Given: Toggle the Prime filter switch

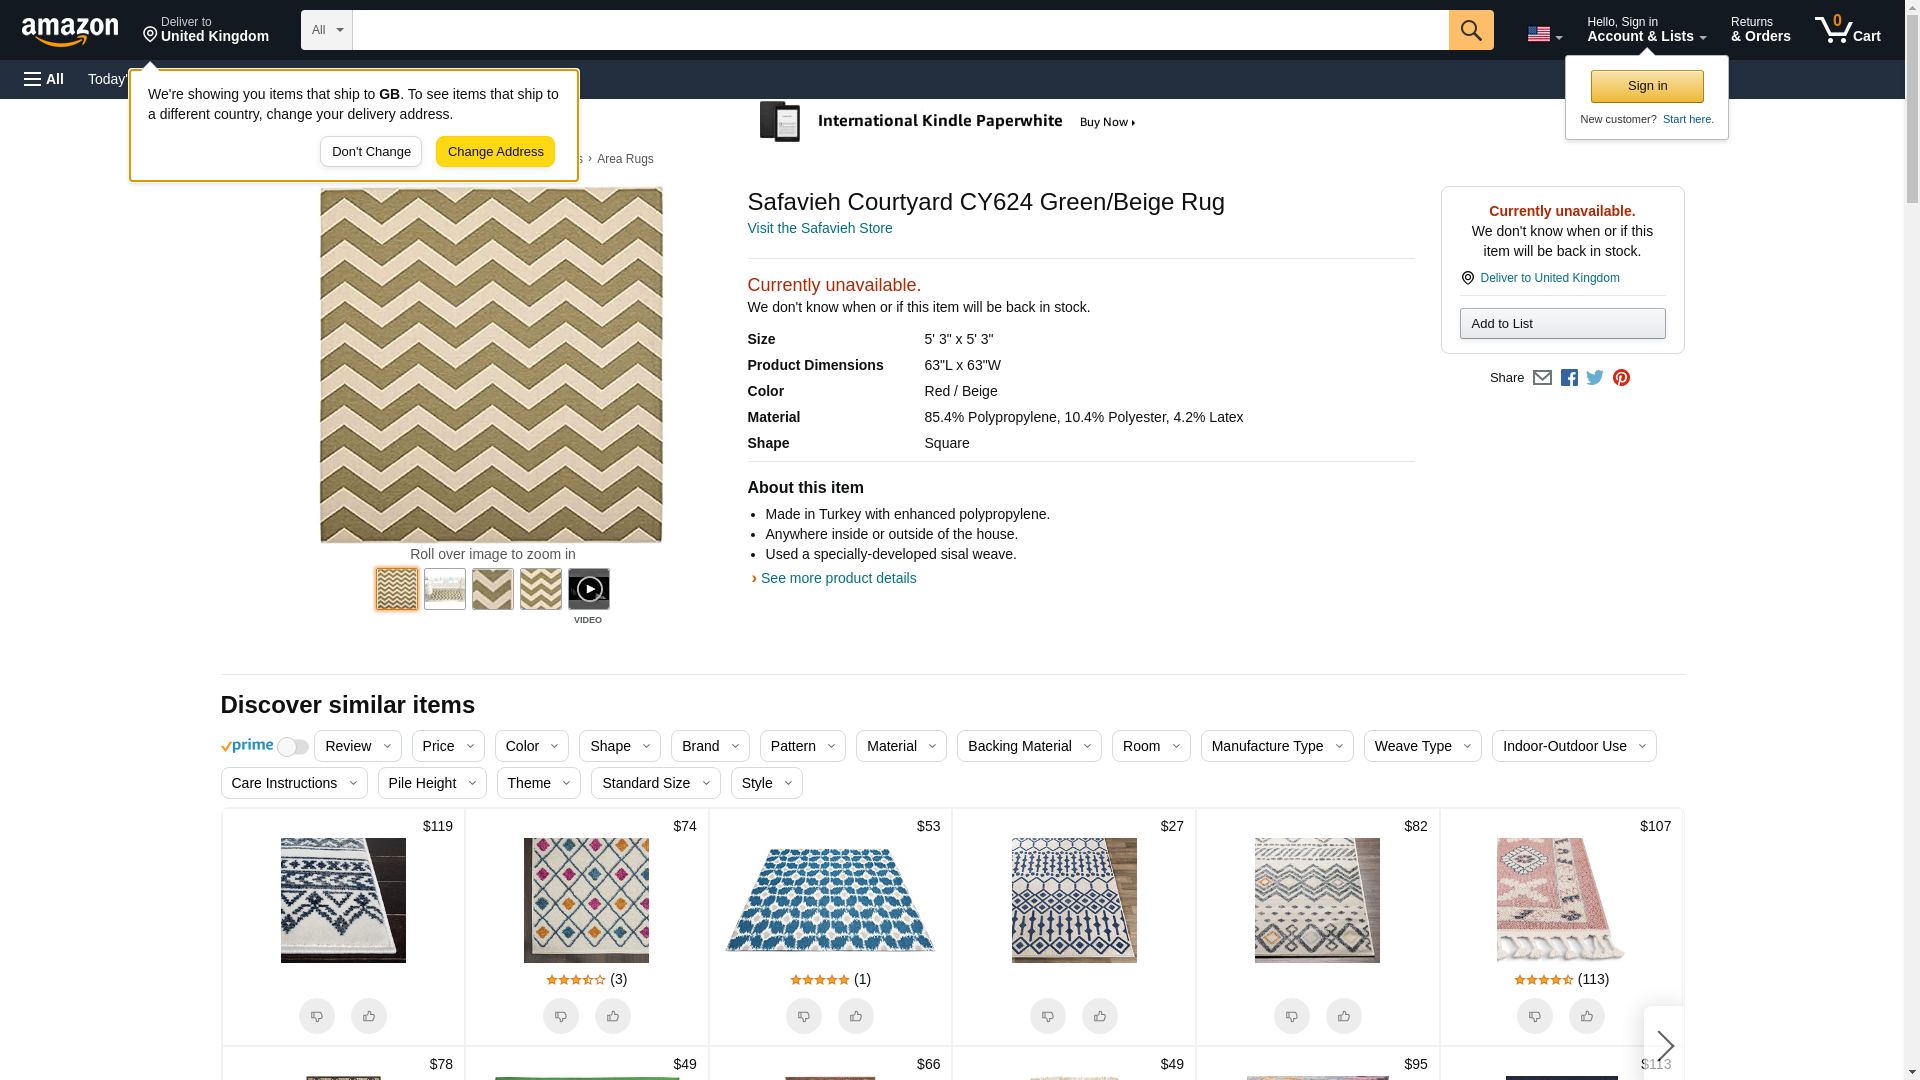Looking at the screenshot, I should [292, 747].
